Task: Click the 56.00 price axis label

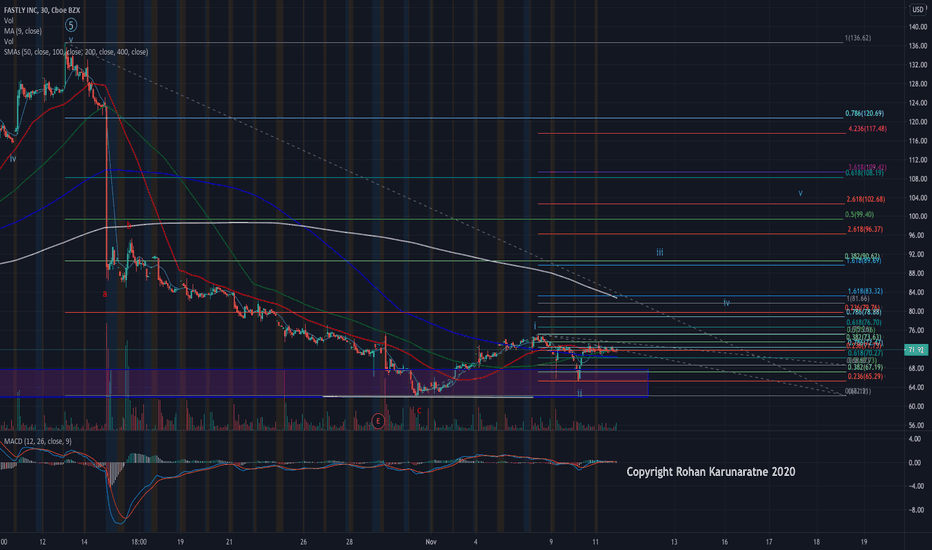Action: tap(918, 425)
